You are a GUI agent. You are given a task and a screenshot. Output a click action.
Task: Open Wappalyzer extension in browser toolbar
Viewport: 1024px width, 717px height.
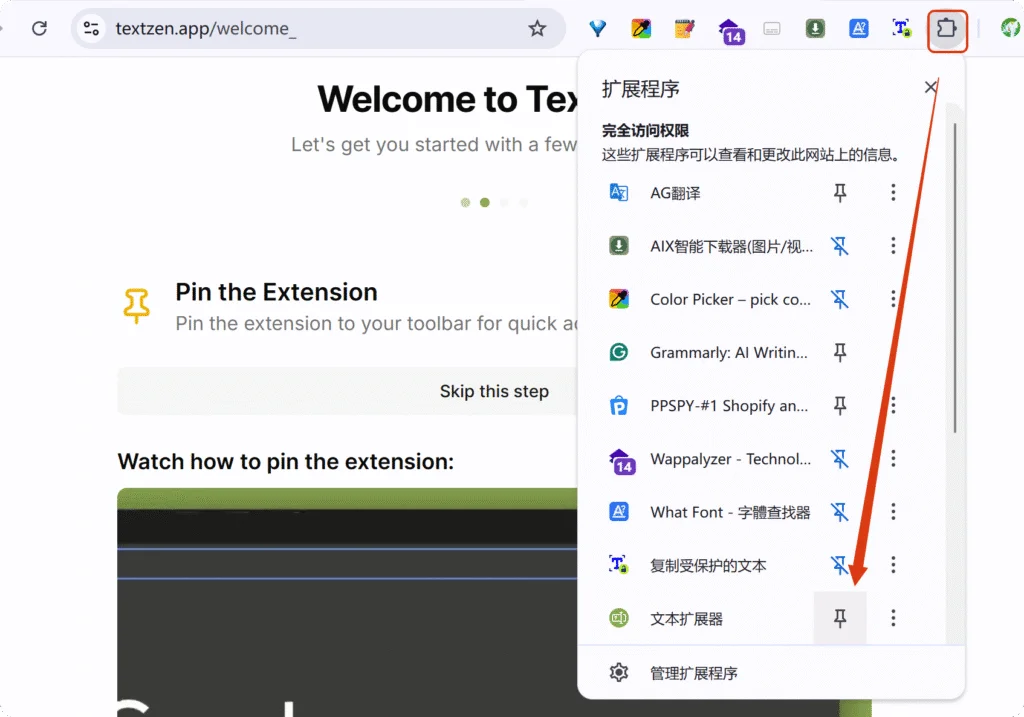click(x=732, y=30)
